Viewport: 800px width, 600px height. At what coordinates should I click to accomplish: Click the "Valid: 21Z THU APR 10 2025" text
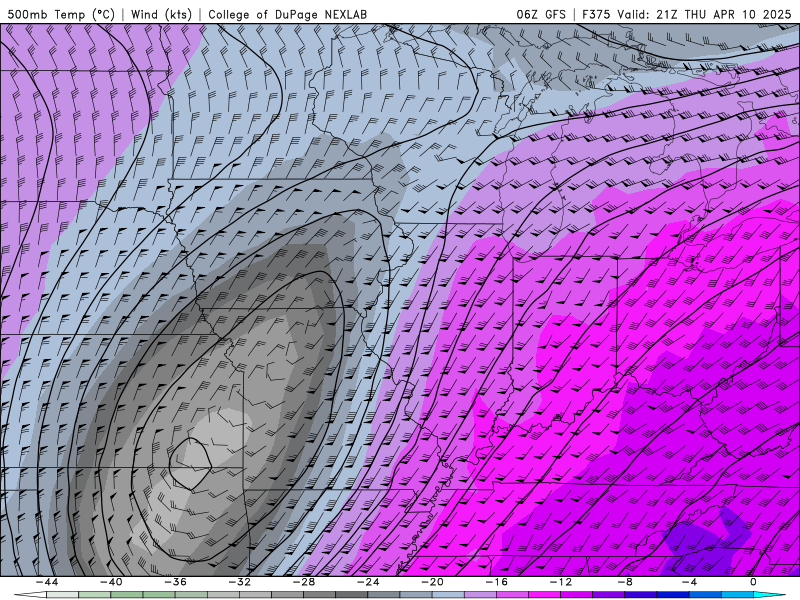pyautogui.click(x=704, y=14)
